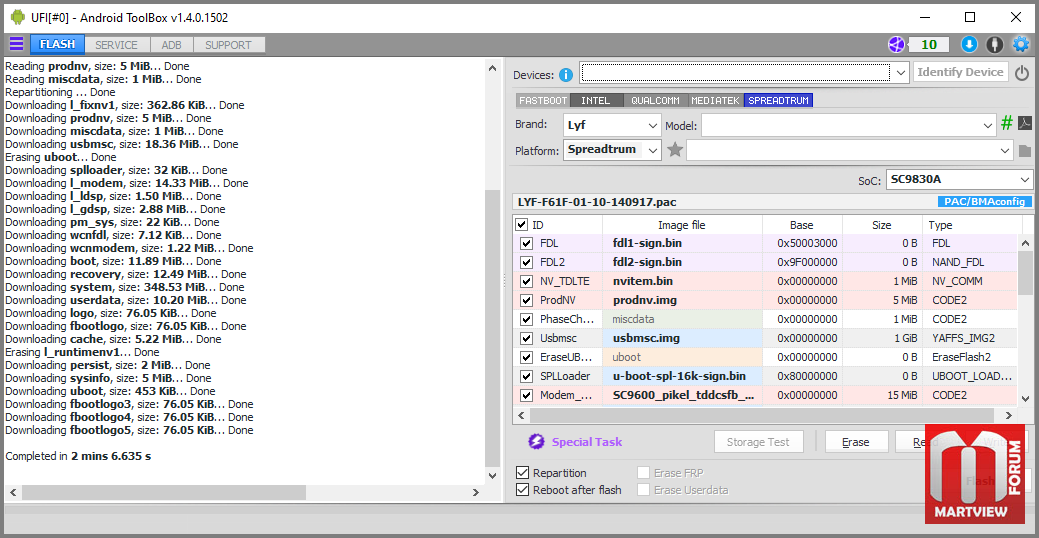Click the Image file column header
This screenshot has width=1039, height=538.
681,225
